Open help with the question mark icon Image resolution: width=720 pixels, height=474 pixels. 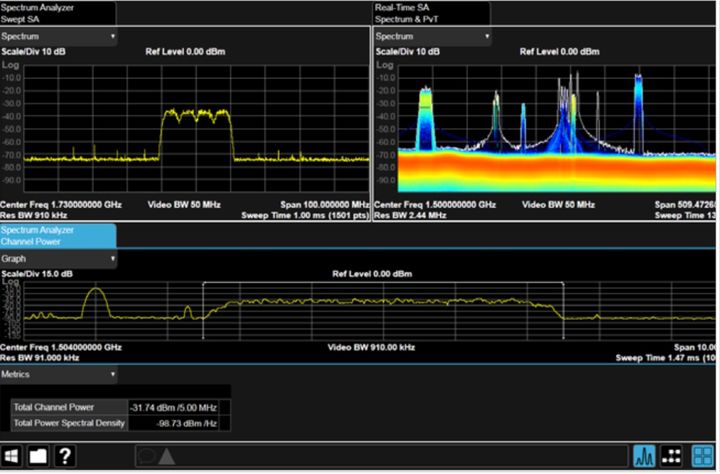65,457
